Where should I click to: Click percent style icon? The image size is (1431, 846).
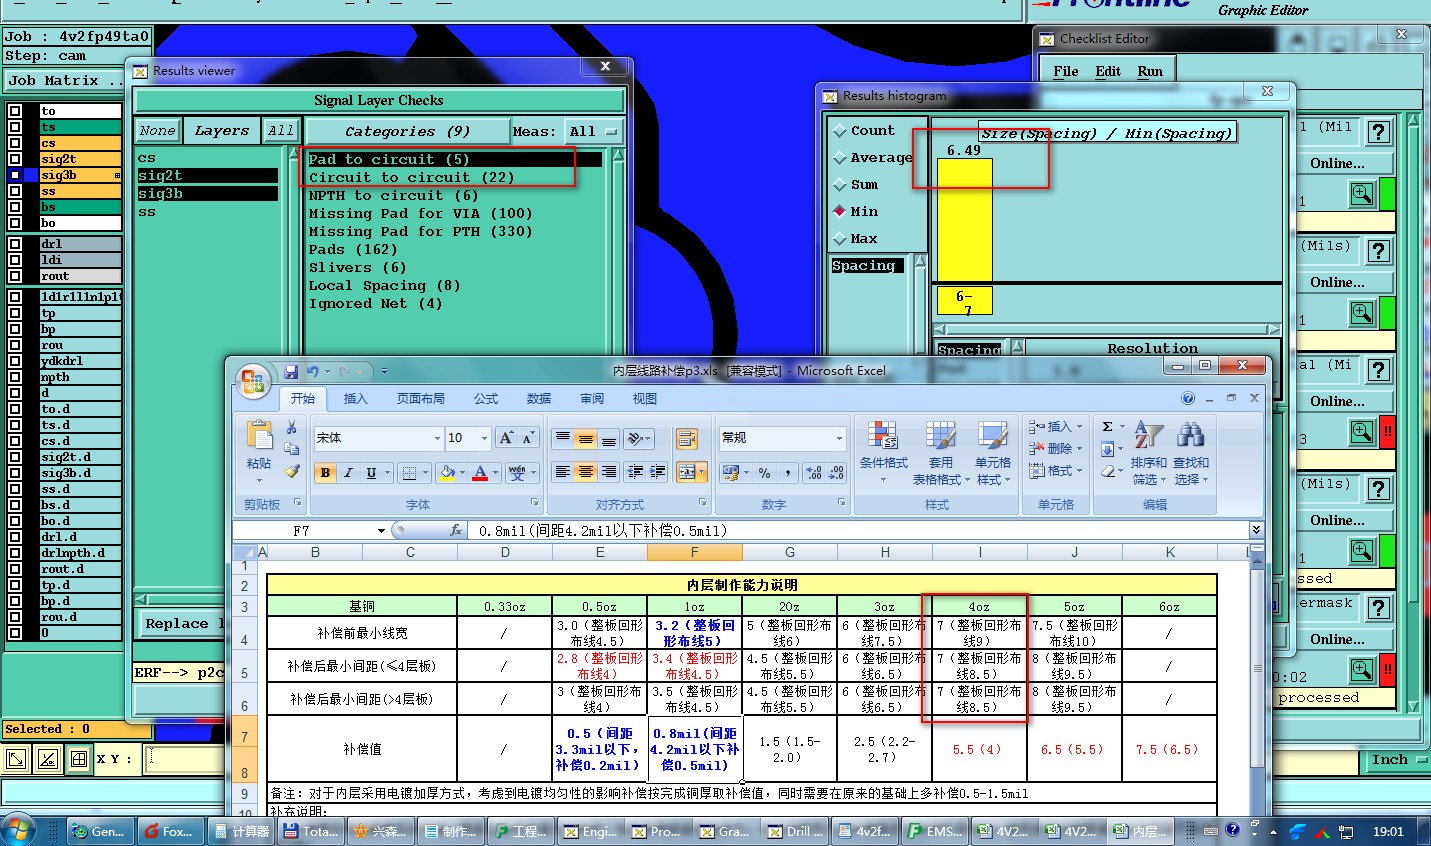[x=765, y=473]
